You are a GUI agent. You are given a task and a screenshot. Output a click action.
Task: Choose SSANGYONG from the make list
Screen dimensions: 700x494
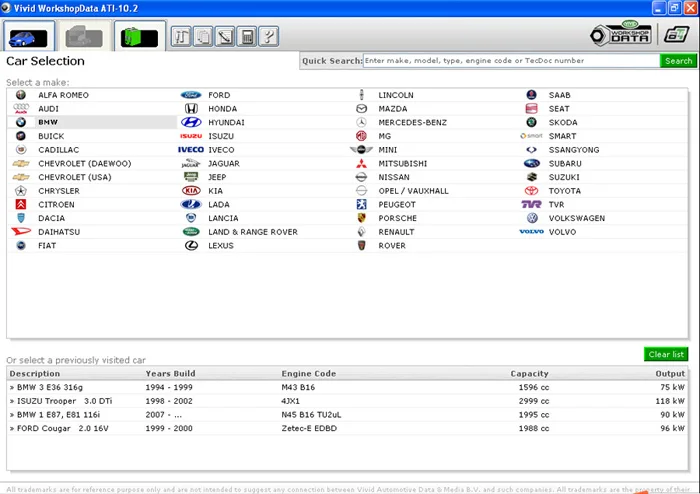574,150
